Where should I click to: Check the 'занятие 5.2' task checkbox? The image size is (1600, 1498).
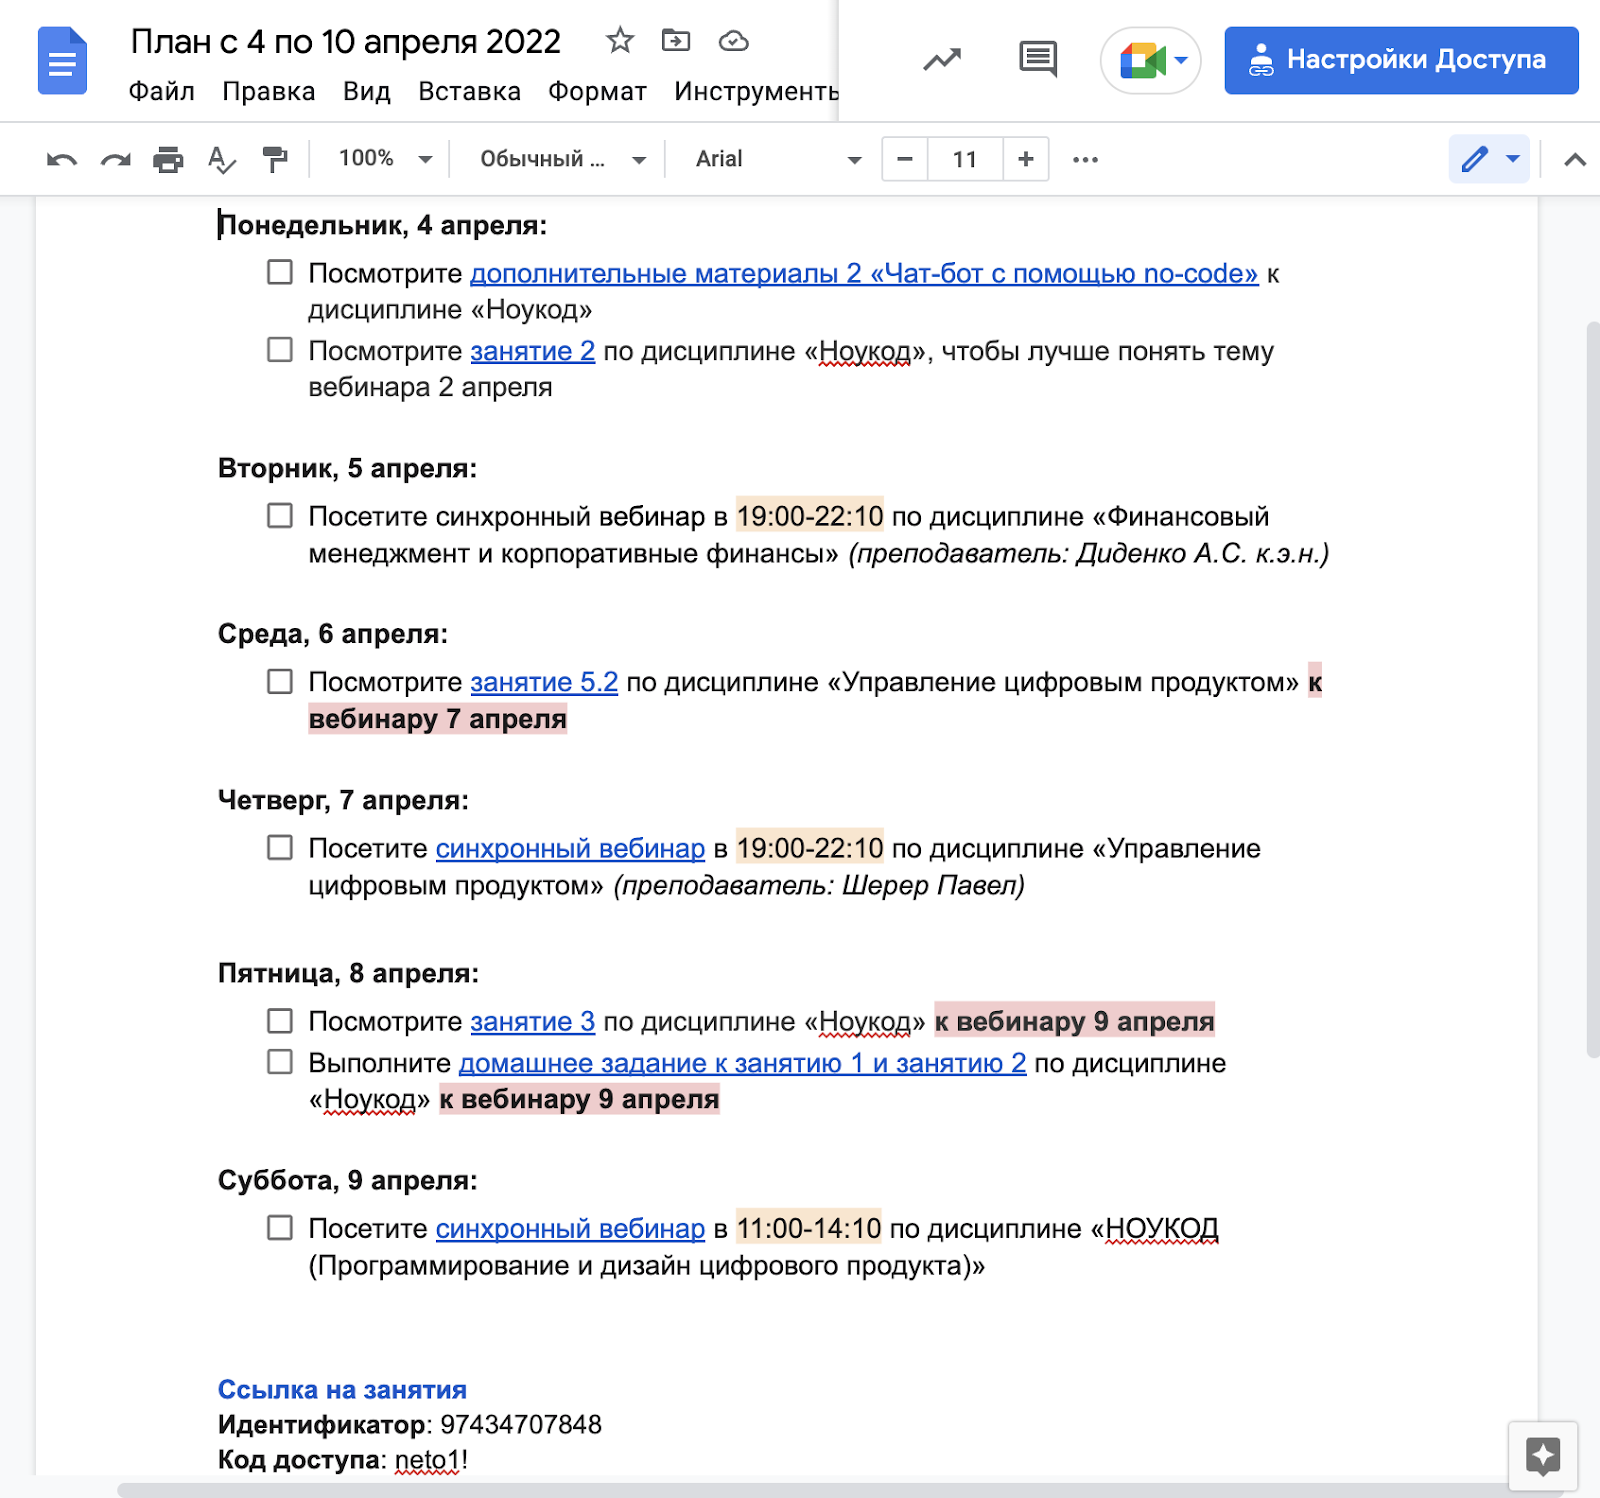(278, 681)
